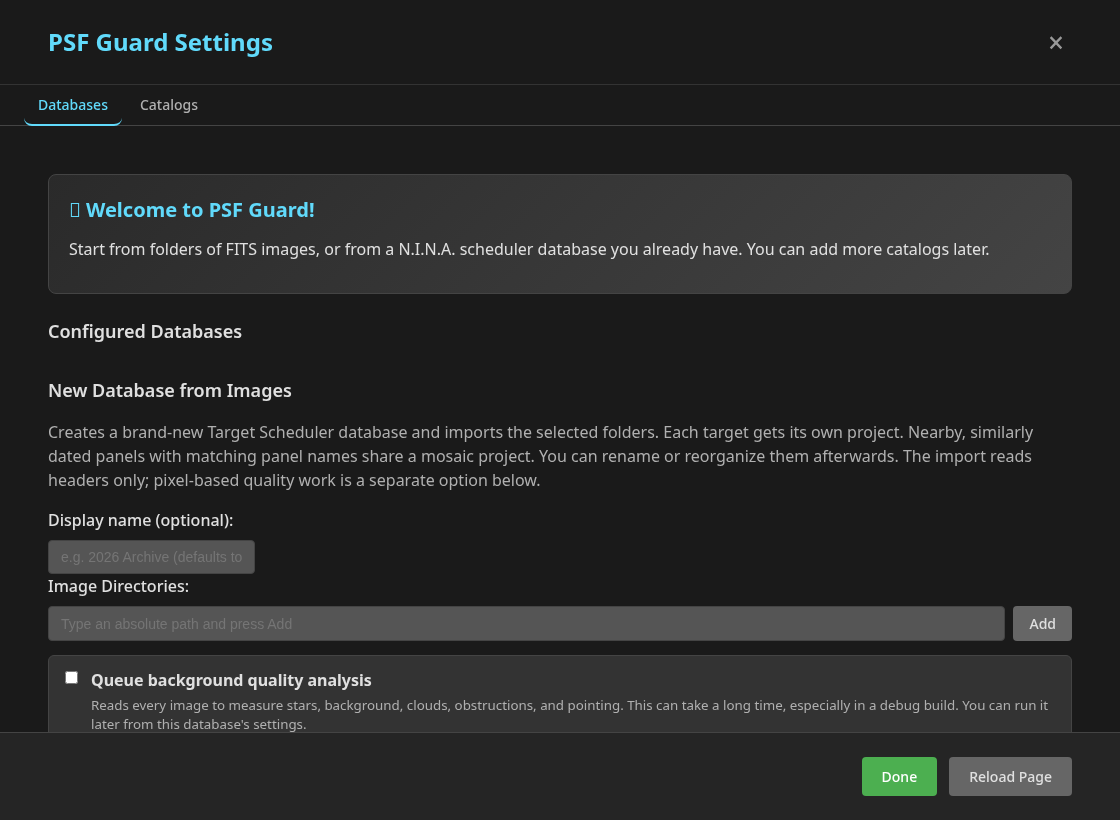Image resolution: width=1120 pixels, height=820 pixels.
Task: Switch to the Databases tab
Action: tap(73, 105)
